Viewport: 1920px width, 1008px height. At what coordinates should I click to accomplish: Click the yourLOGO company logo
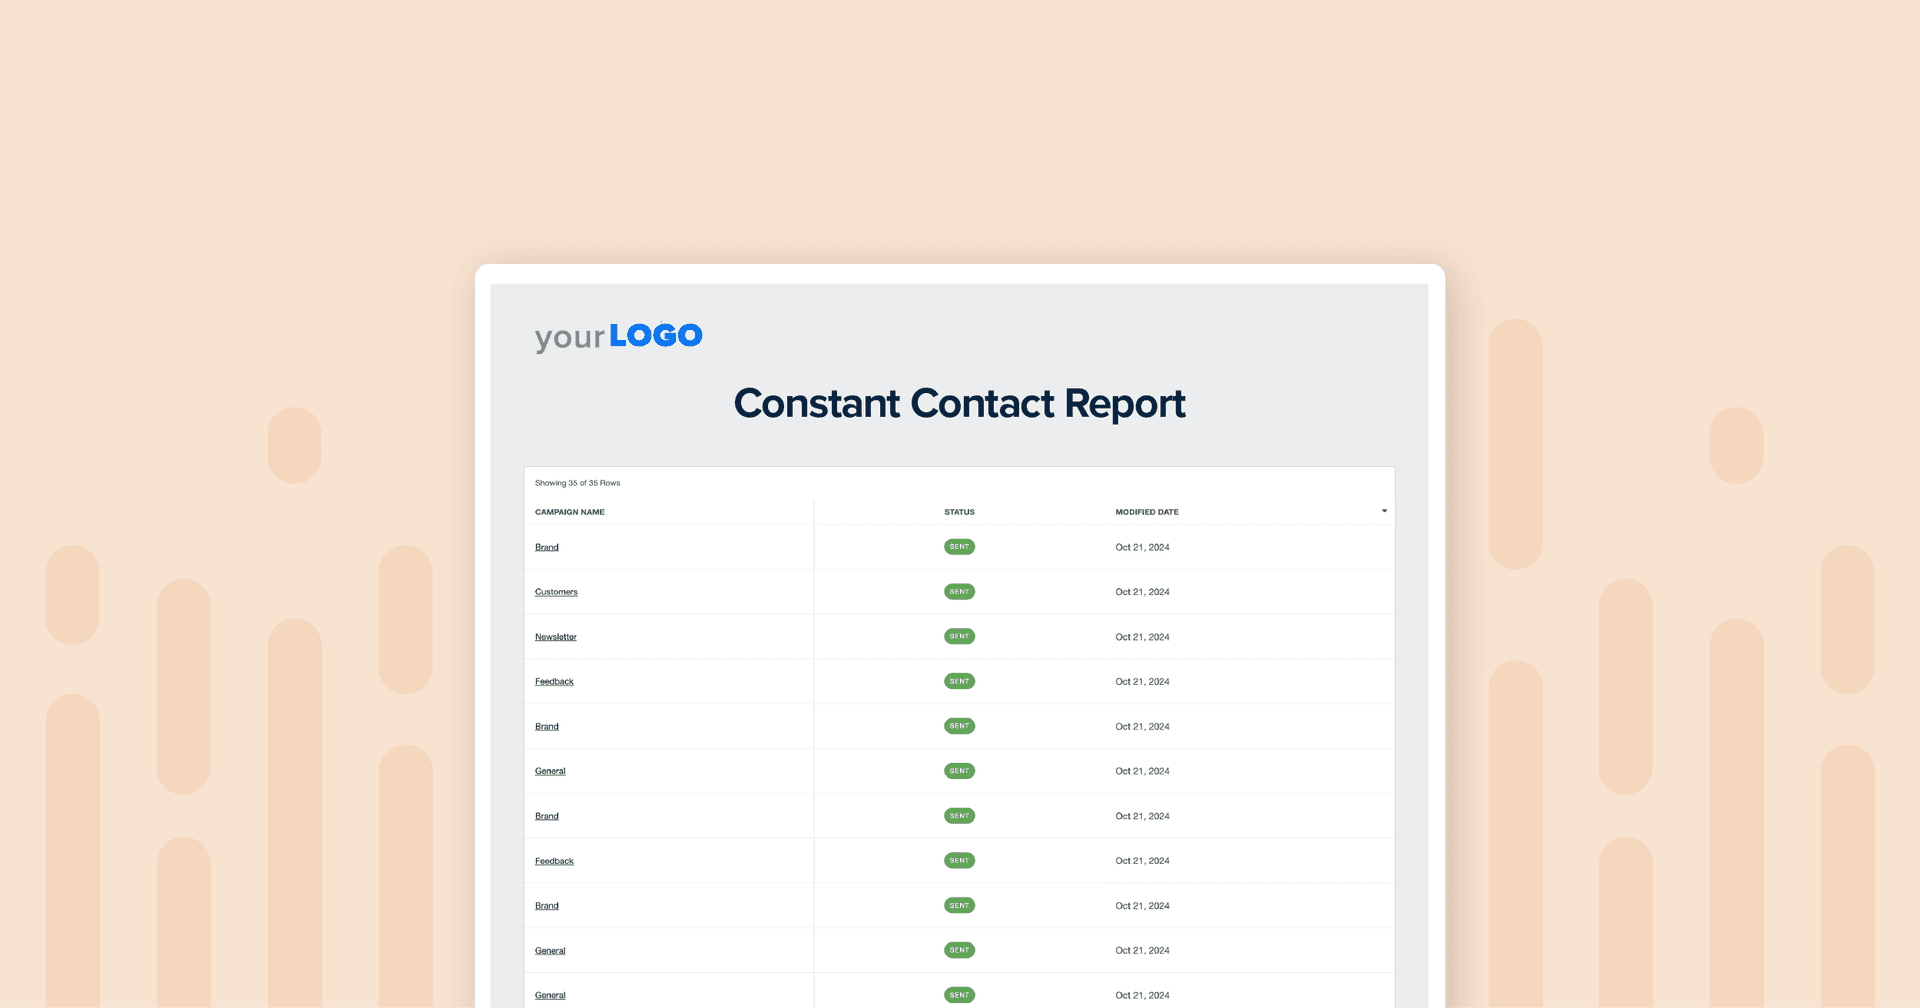coord(618,335)
